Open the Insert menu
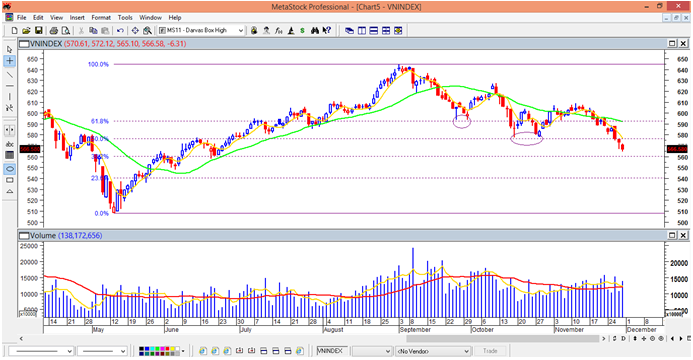Screen dimensions: 693x360 pos(77,18)
